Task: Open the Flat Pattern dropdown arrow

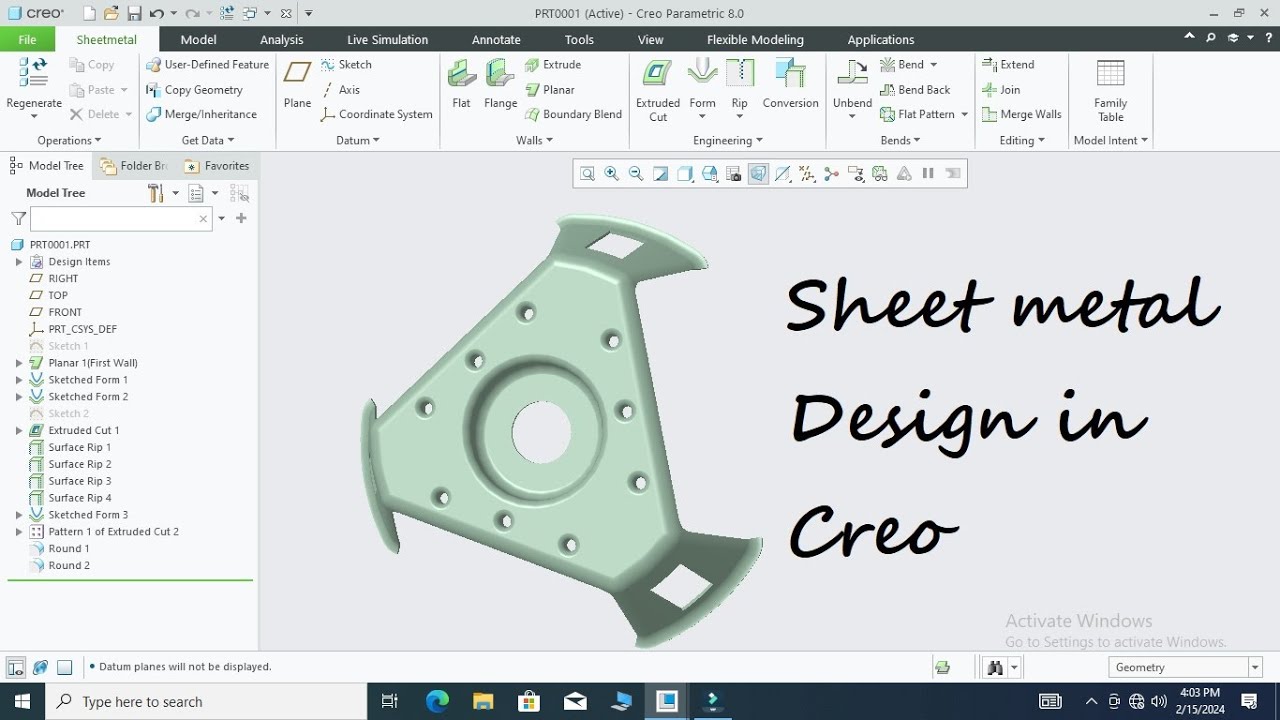Action: click(964, 114)
